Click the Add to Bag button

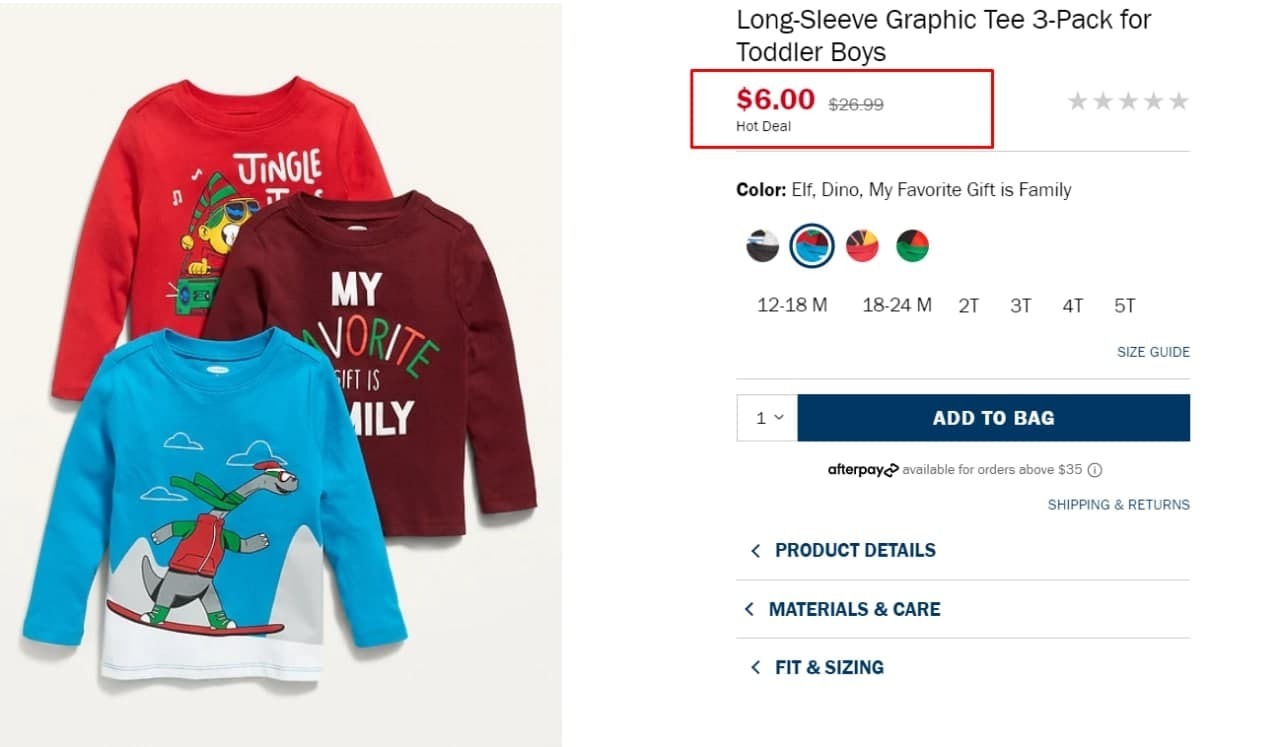(x=993, y=418)
